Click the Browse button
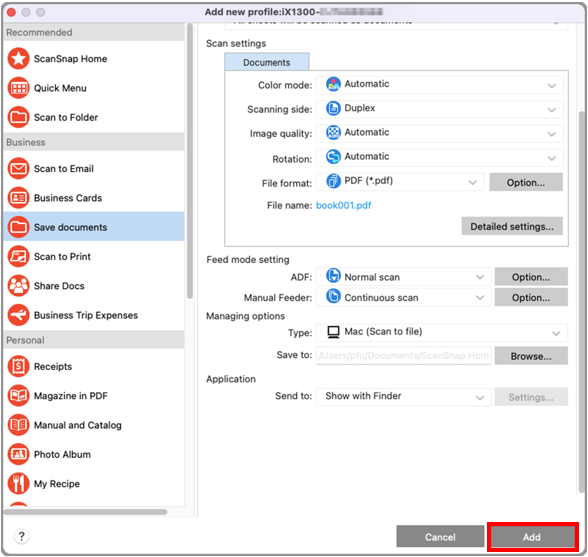The height and width of the screenshot is (557, 588). point(531,356)
